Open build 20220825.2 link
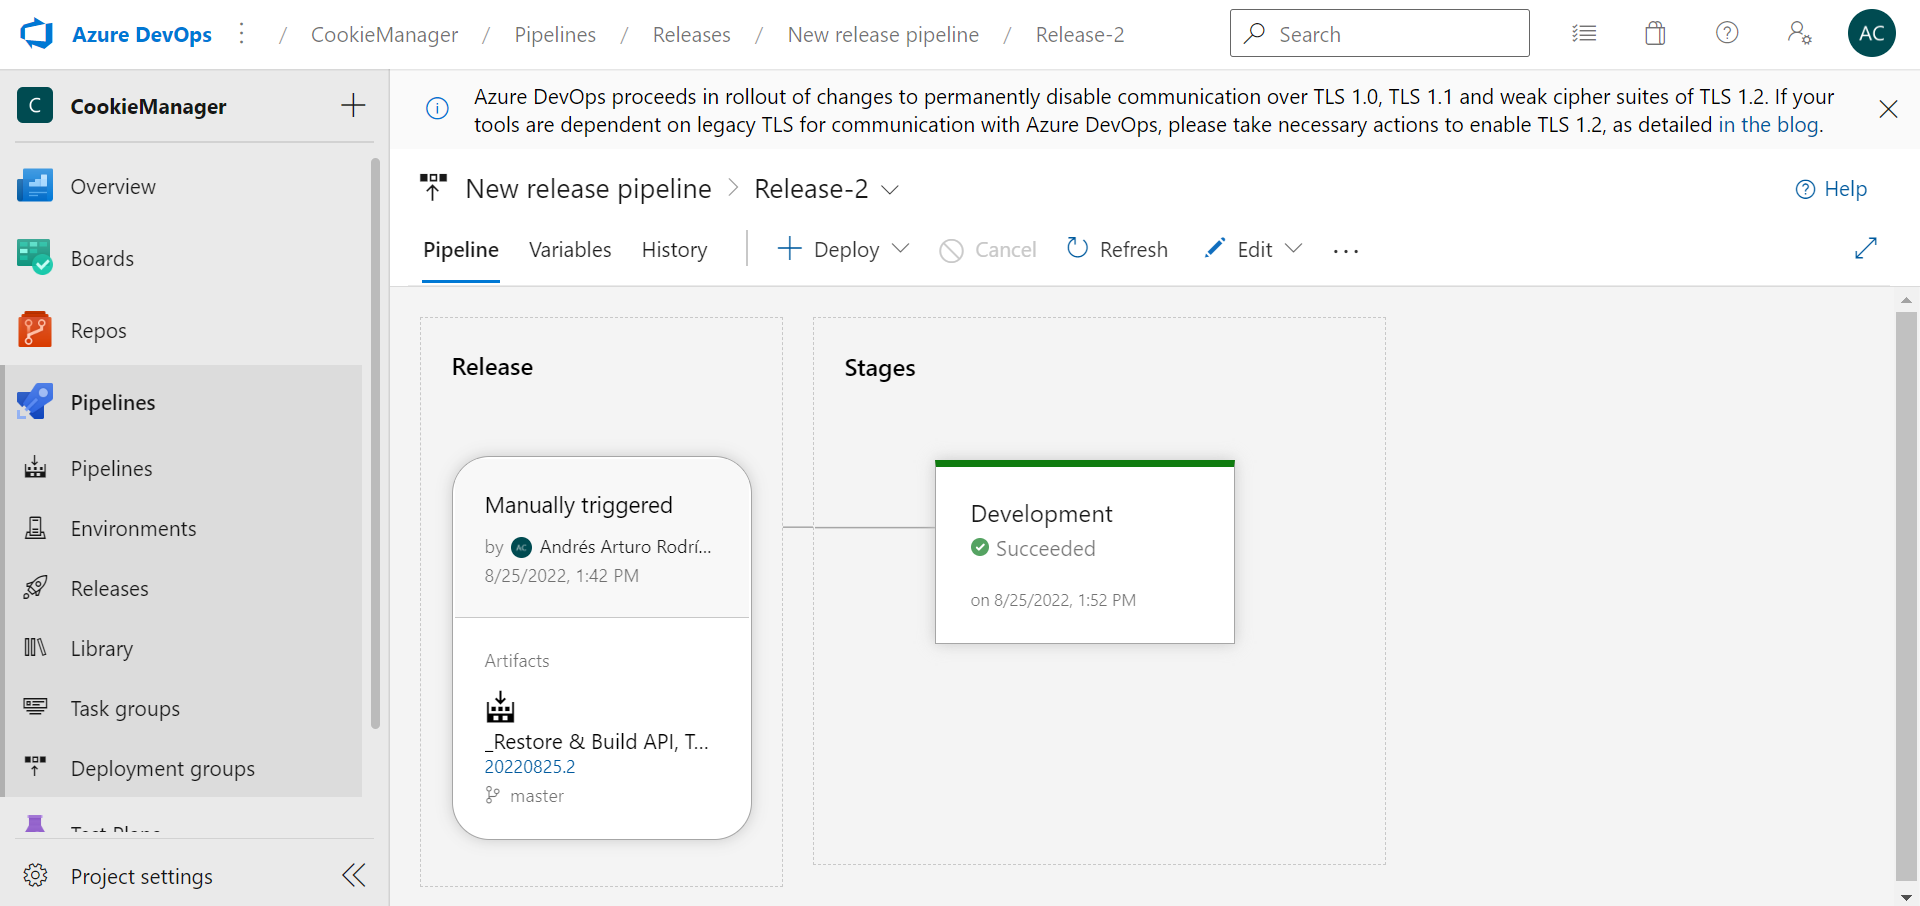The height and width of the screenshot is (906, 1920). 530,767
